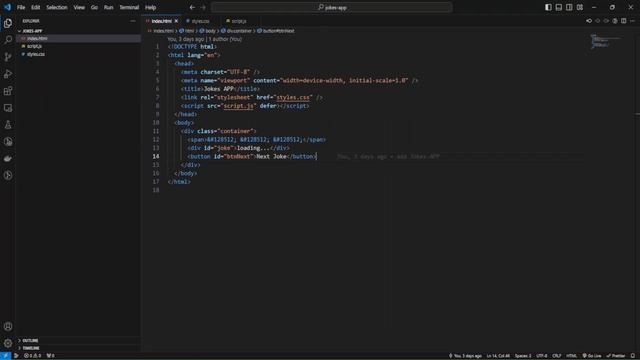Follow the styles.css link in code
Screen dimensions: 640x360
293,97
